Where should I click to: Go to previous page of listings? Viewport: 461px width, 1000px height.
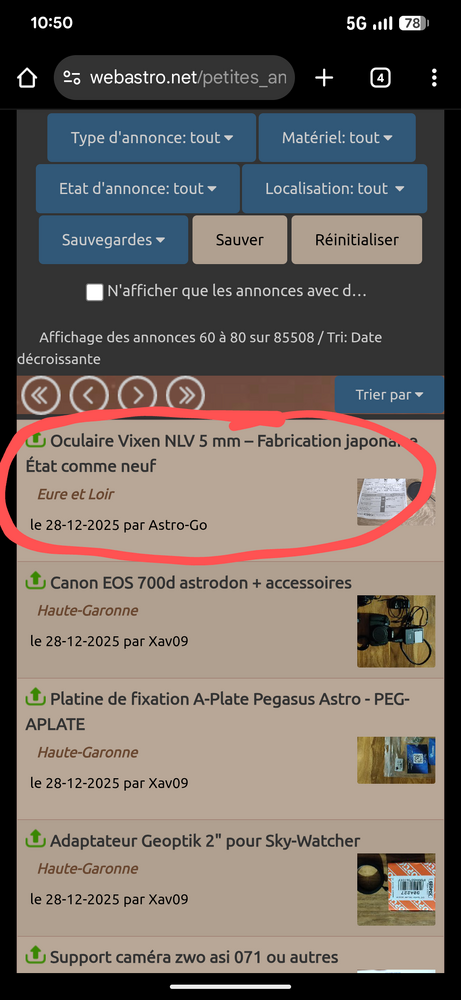click(x=89, y=395)
